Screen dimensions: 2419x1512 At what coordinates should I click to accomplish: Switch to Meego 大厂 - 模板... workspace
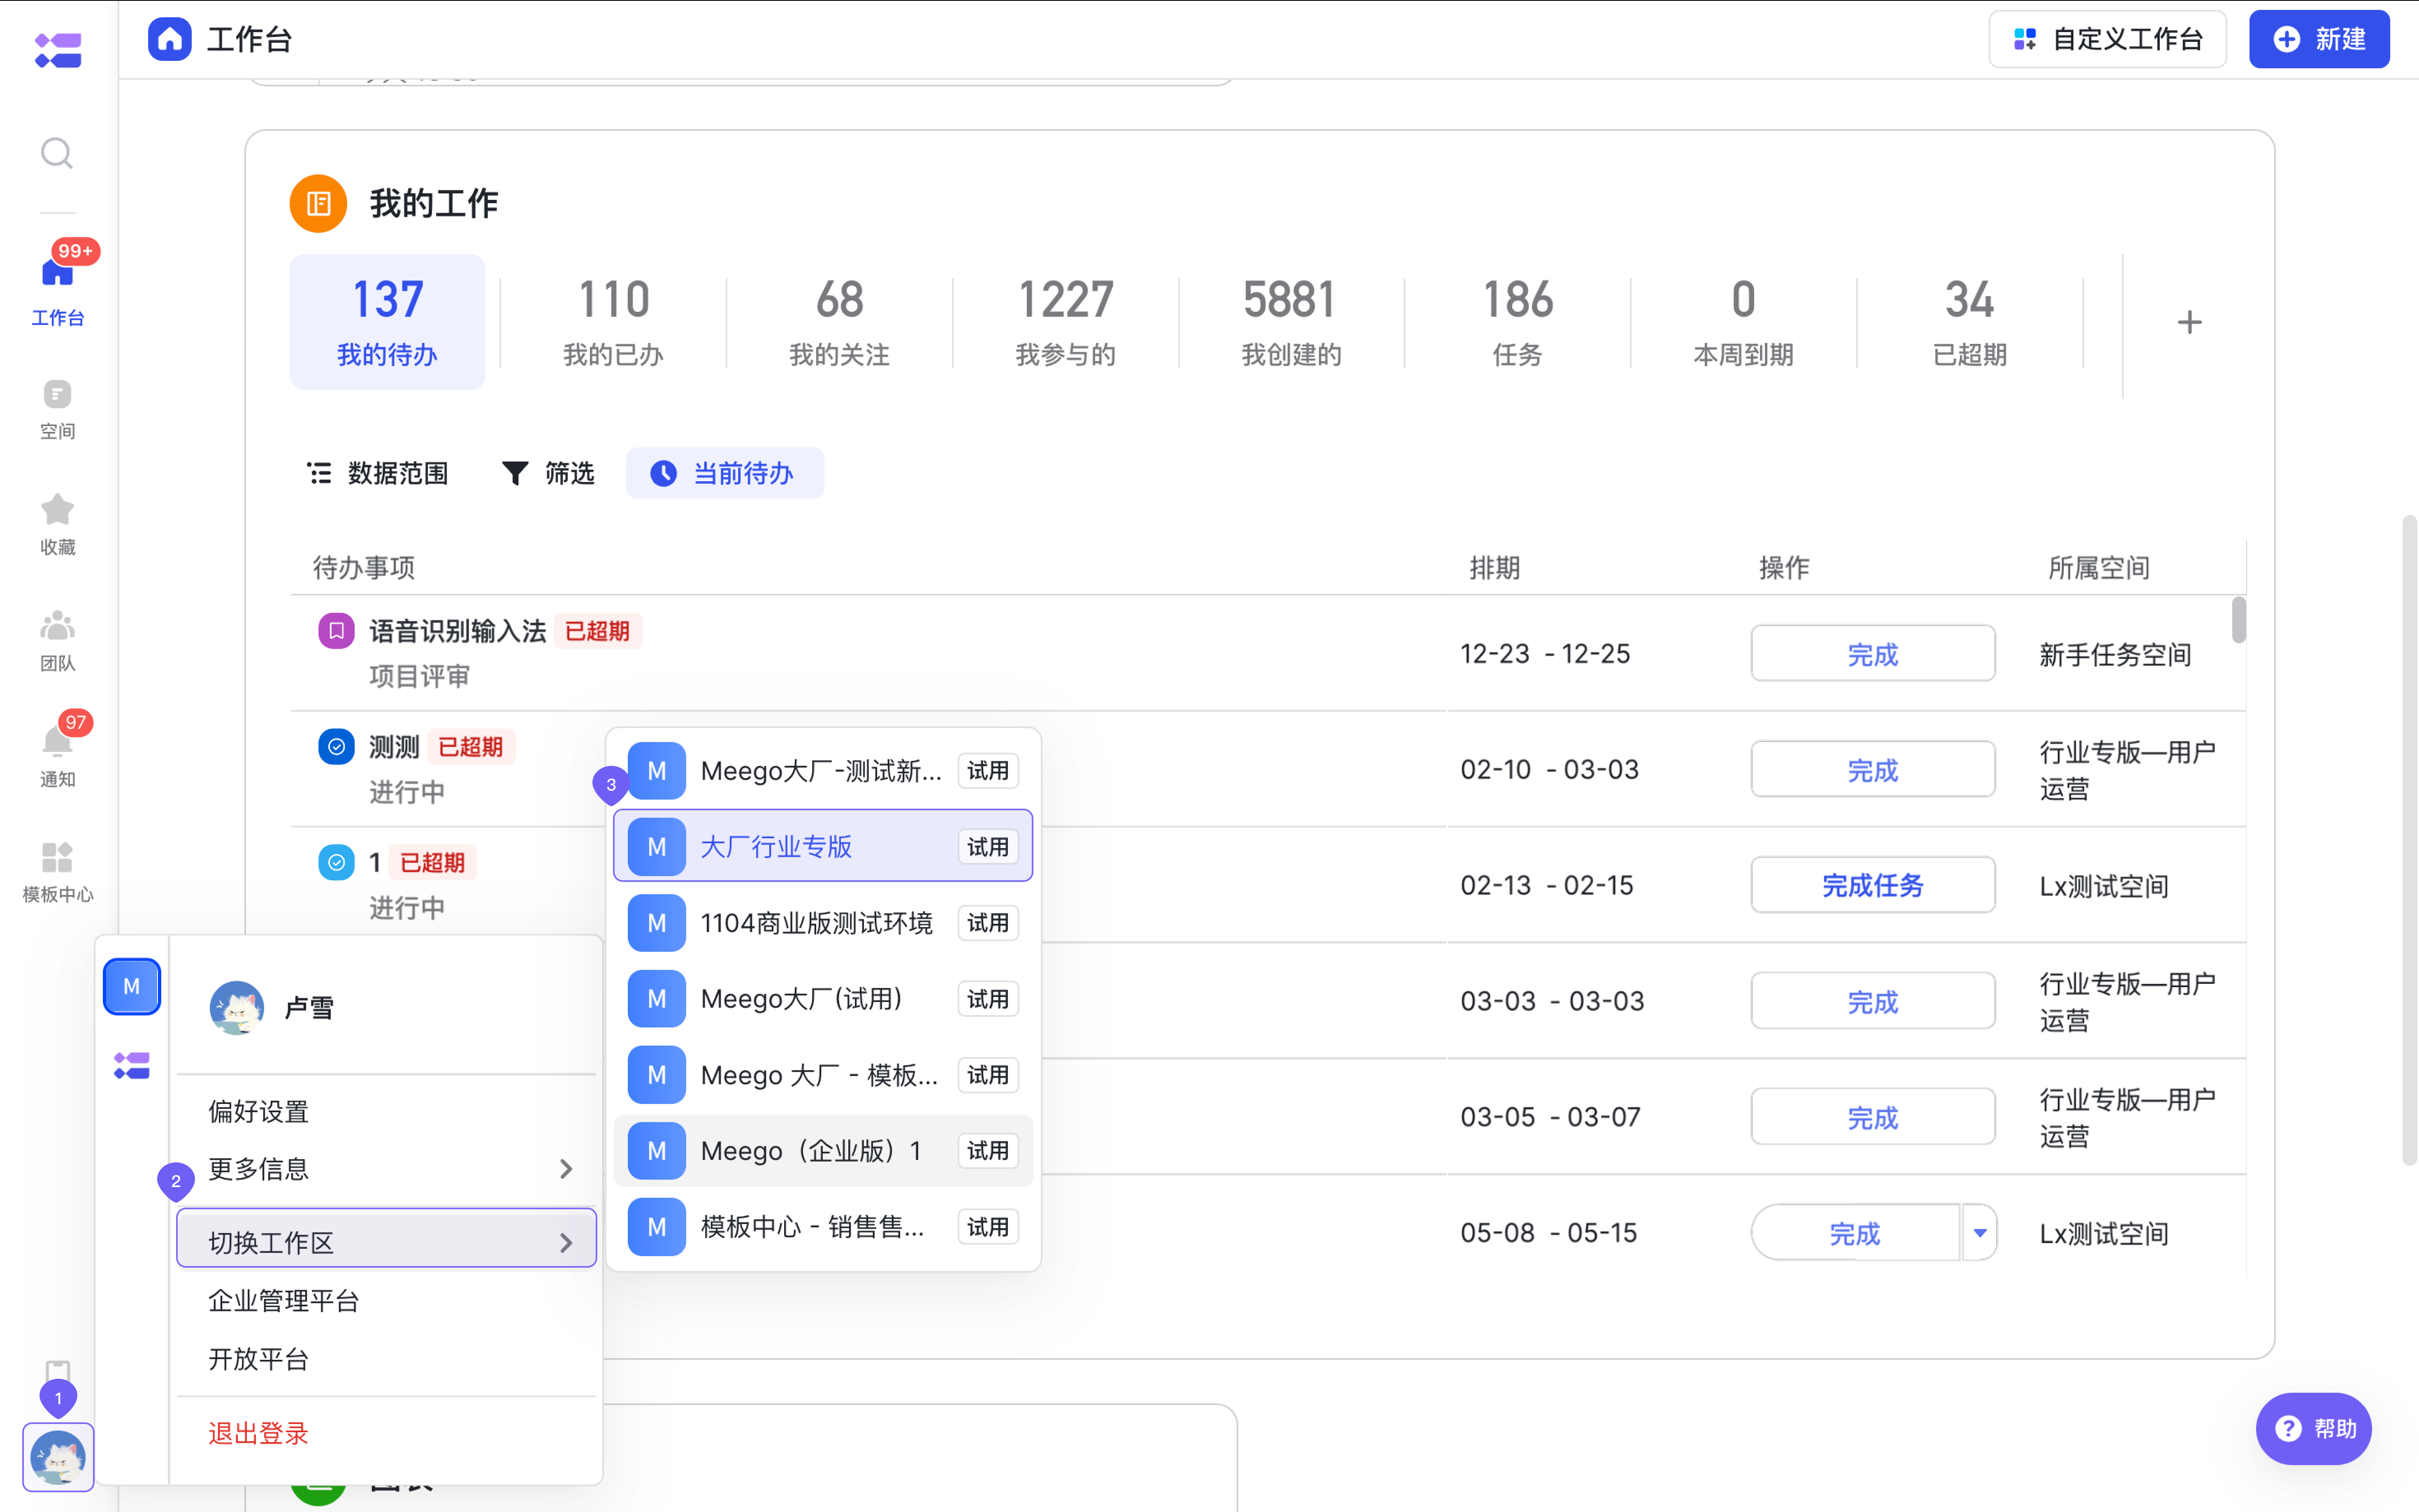[x=823, y=1075]
